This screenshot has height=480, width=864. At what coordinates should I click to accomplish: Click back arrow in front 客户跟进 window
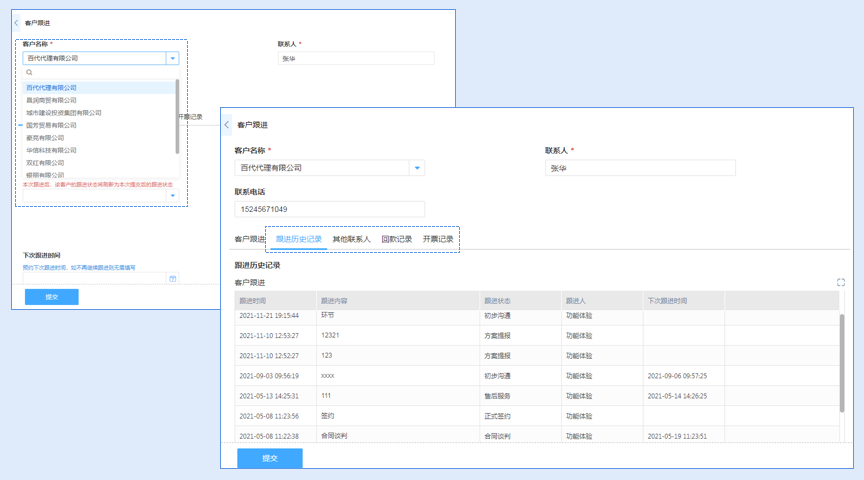click(227, 125)
